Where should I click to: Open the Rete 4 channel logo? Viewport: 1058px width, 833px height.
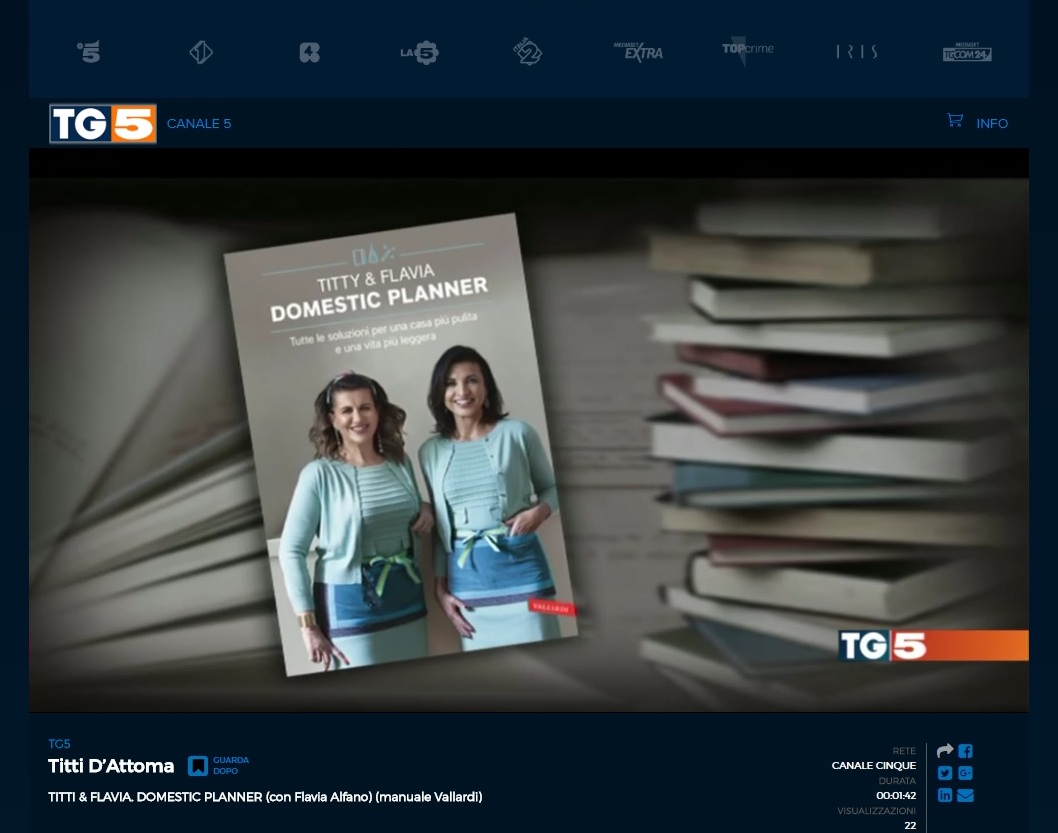pyautogui.click(x=310, y=53)
